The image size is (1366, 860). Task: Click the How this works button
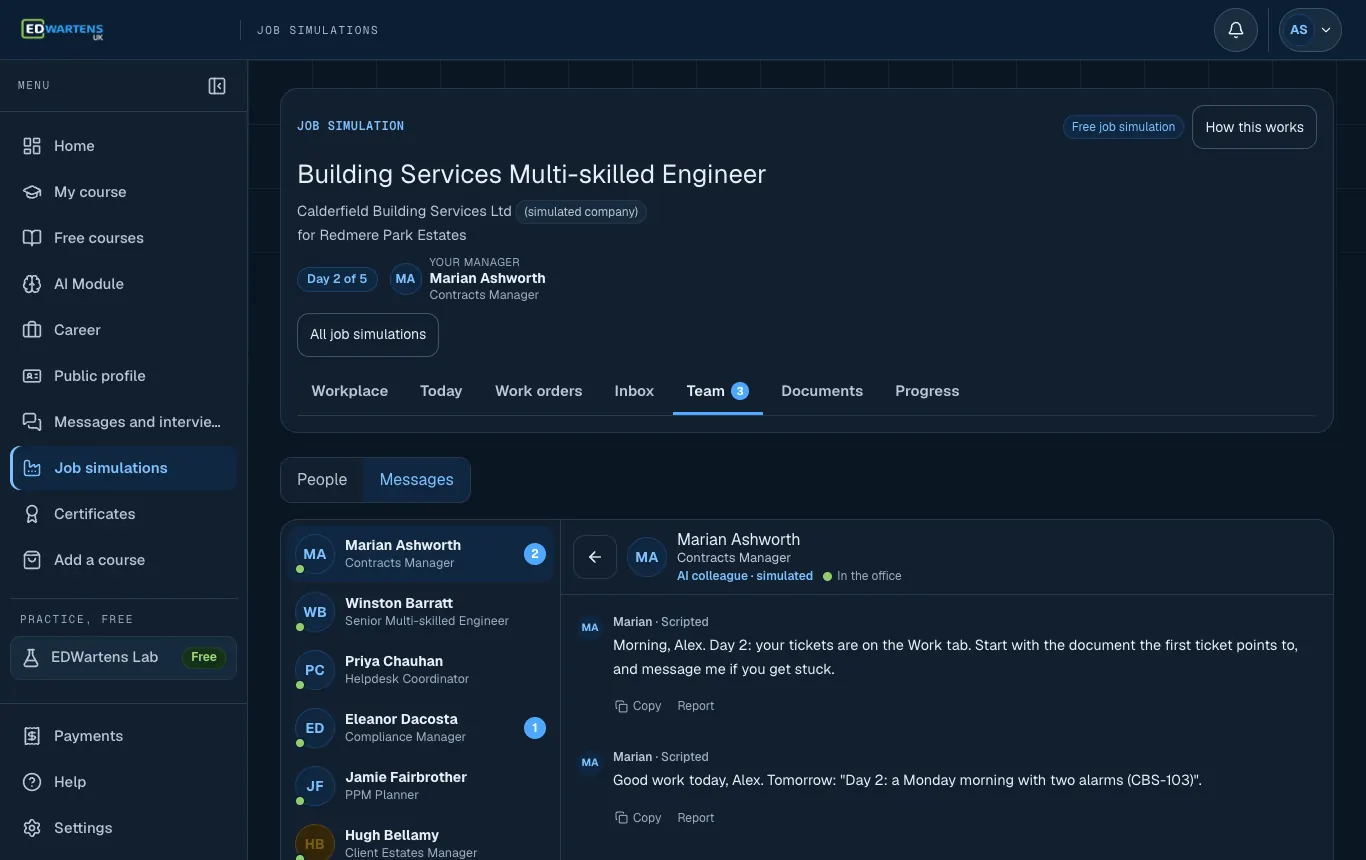(1254, 127)
